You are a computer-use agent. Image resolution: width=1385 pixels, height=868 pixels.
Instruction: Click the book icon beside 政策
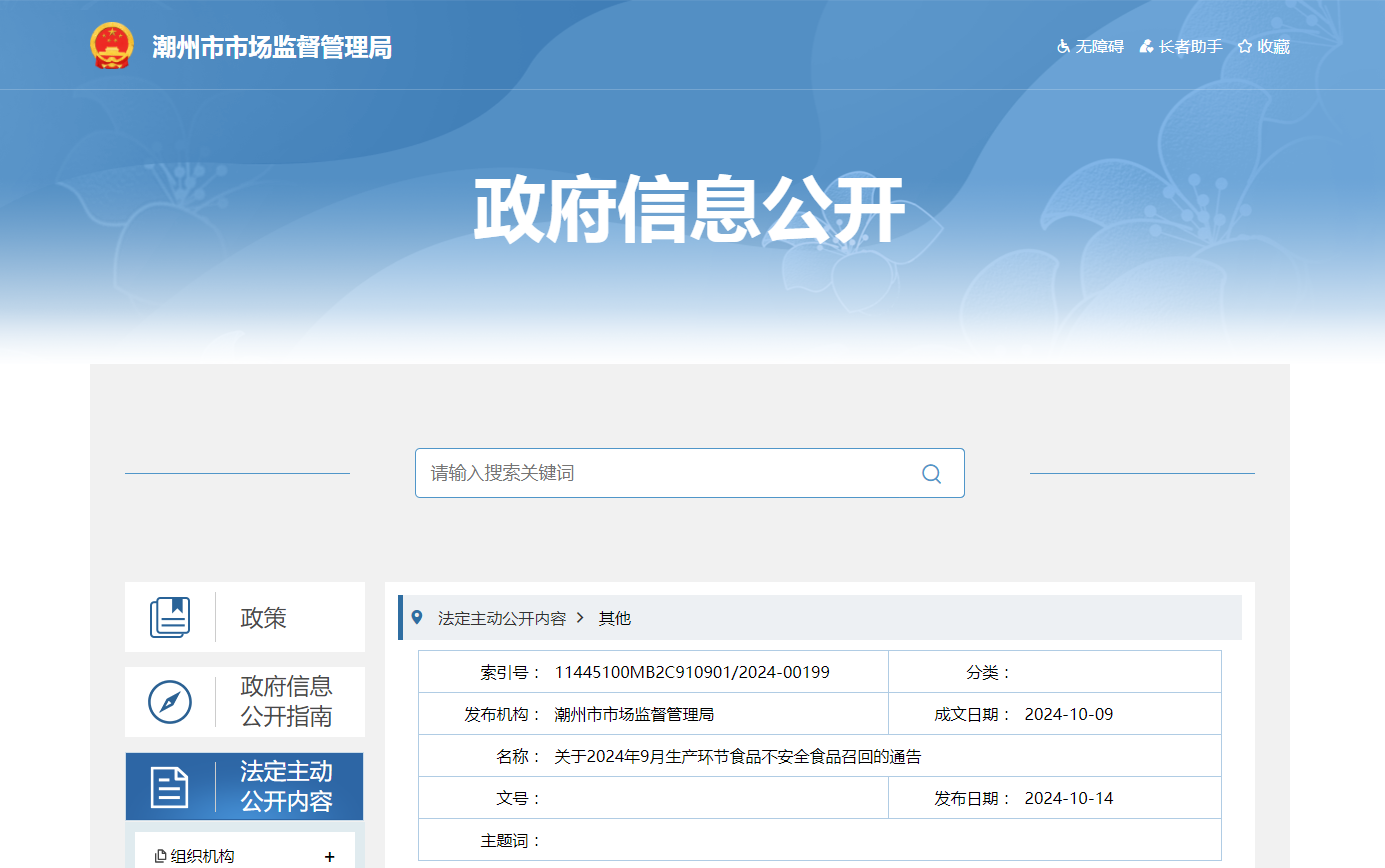click(x=170, y=617)
